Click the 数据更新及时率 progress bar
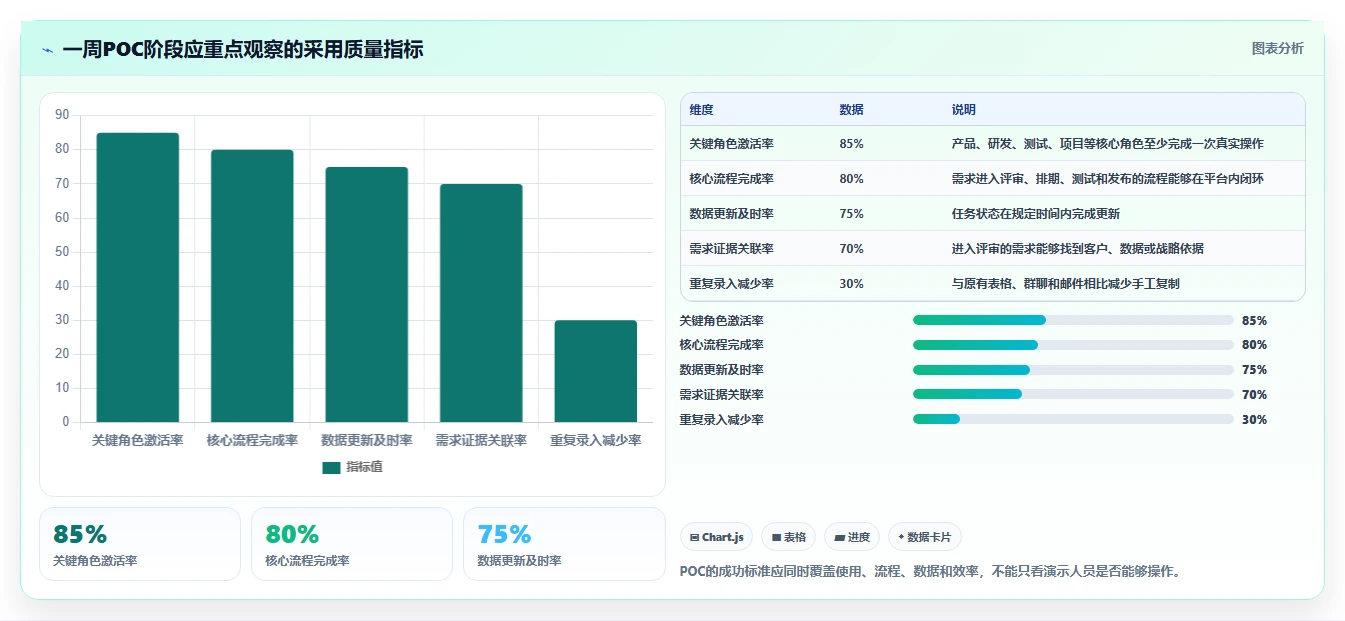 click(1073, 370)
